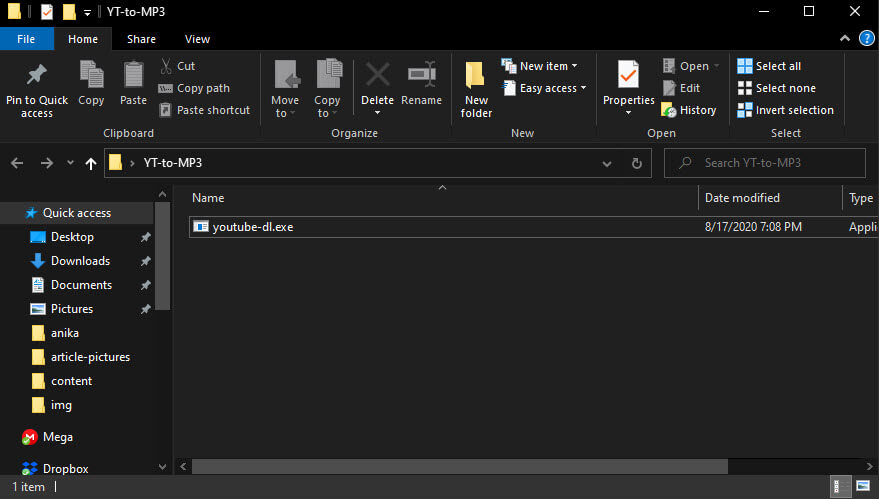Switch to the Share ribbon tab
This screenshot has height=499, width=879.
(x=141, y=39)
